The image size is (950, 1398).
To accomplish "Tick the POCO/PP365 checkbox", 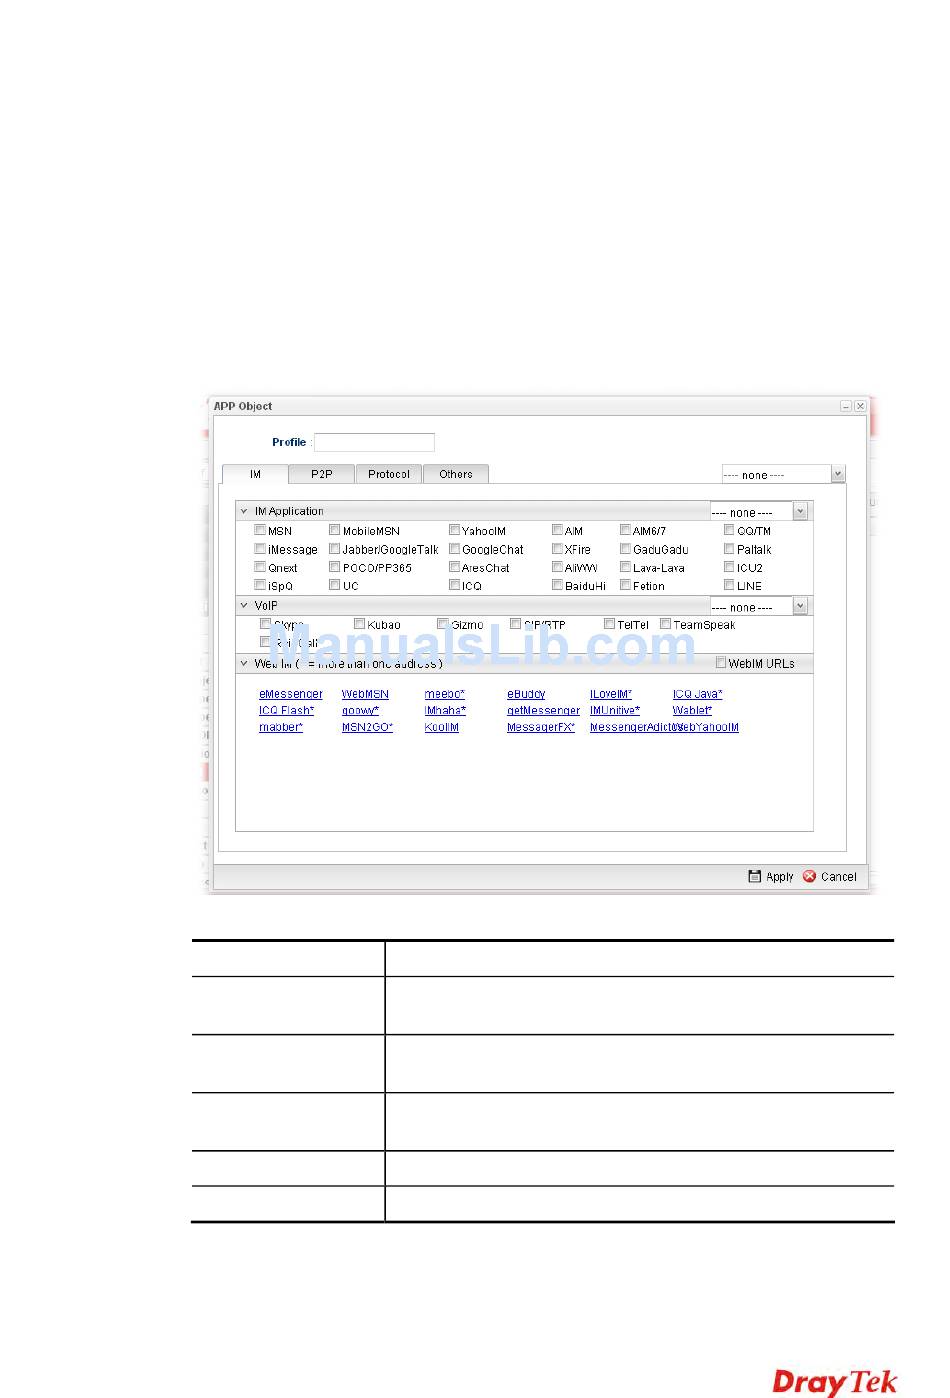I will [335, 567].
